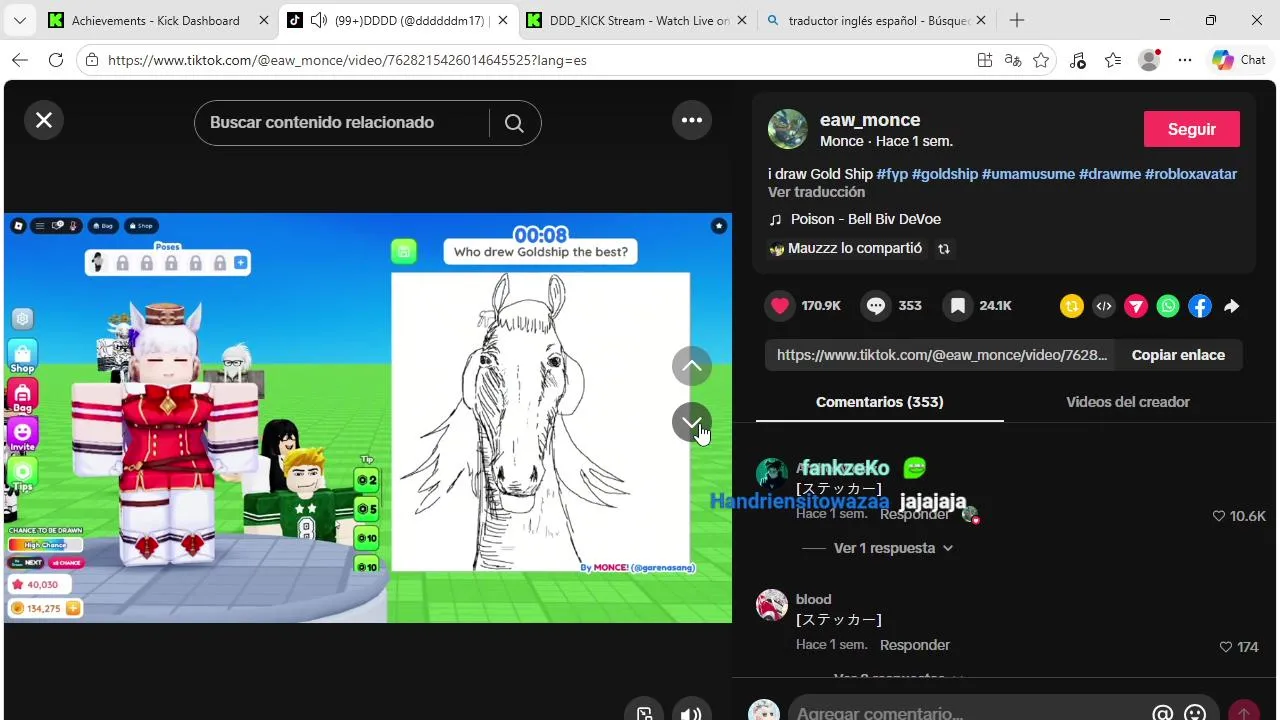Open the #drawme hashtag
This screenshot has width=1280, height=720.
click(1110, 174)
